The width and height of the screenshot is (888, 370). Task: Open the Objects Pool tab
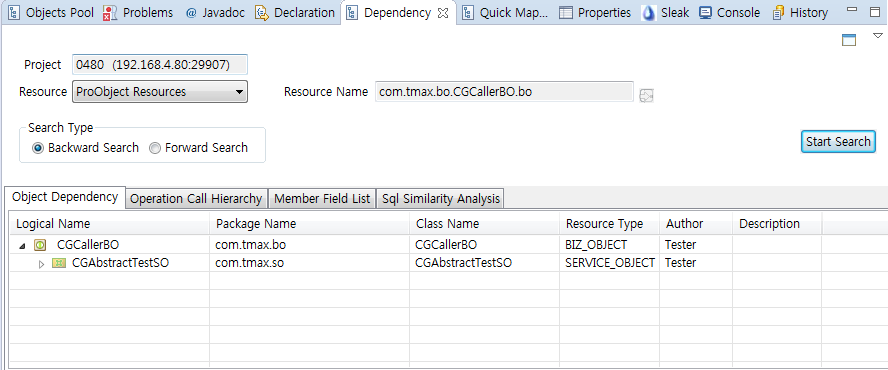click(52, 12)
